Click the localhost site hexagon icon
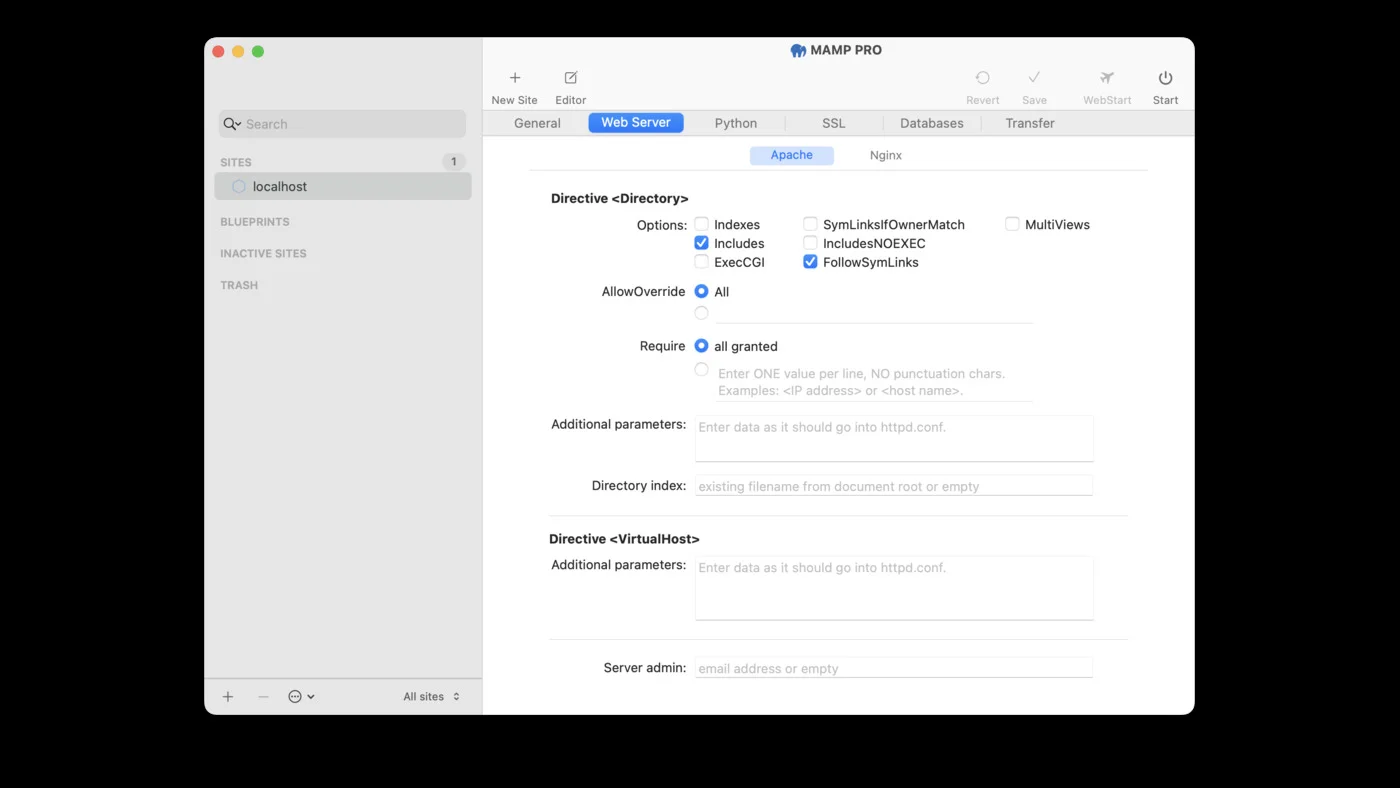The image size is (1400, 788). coord(239,186)
